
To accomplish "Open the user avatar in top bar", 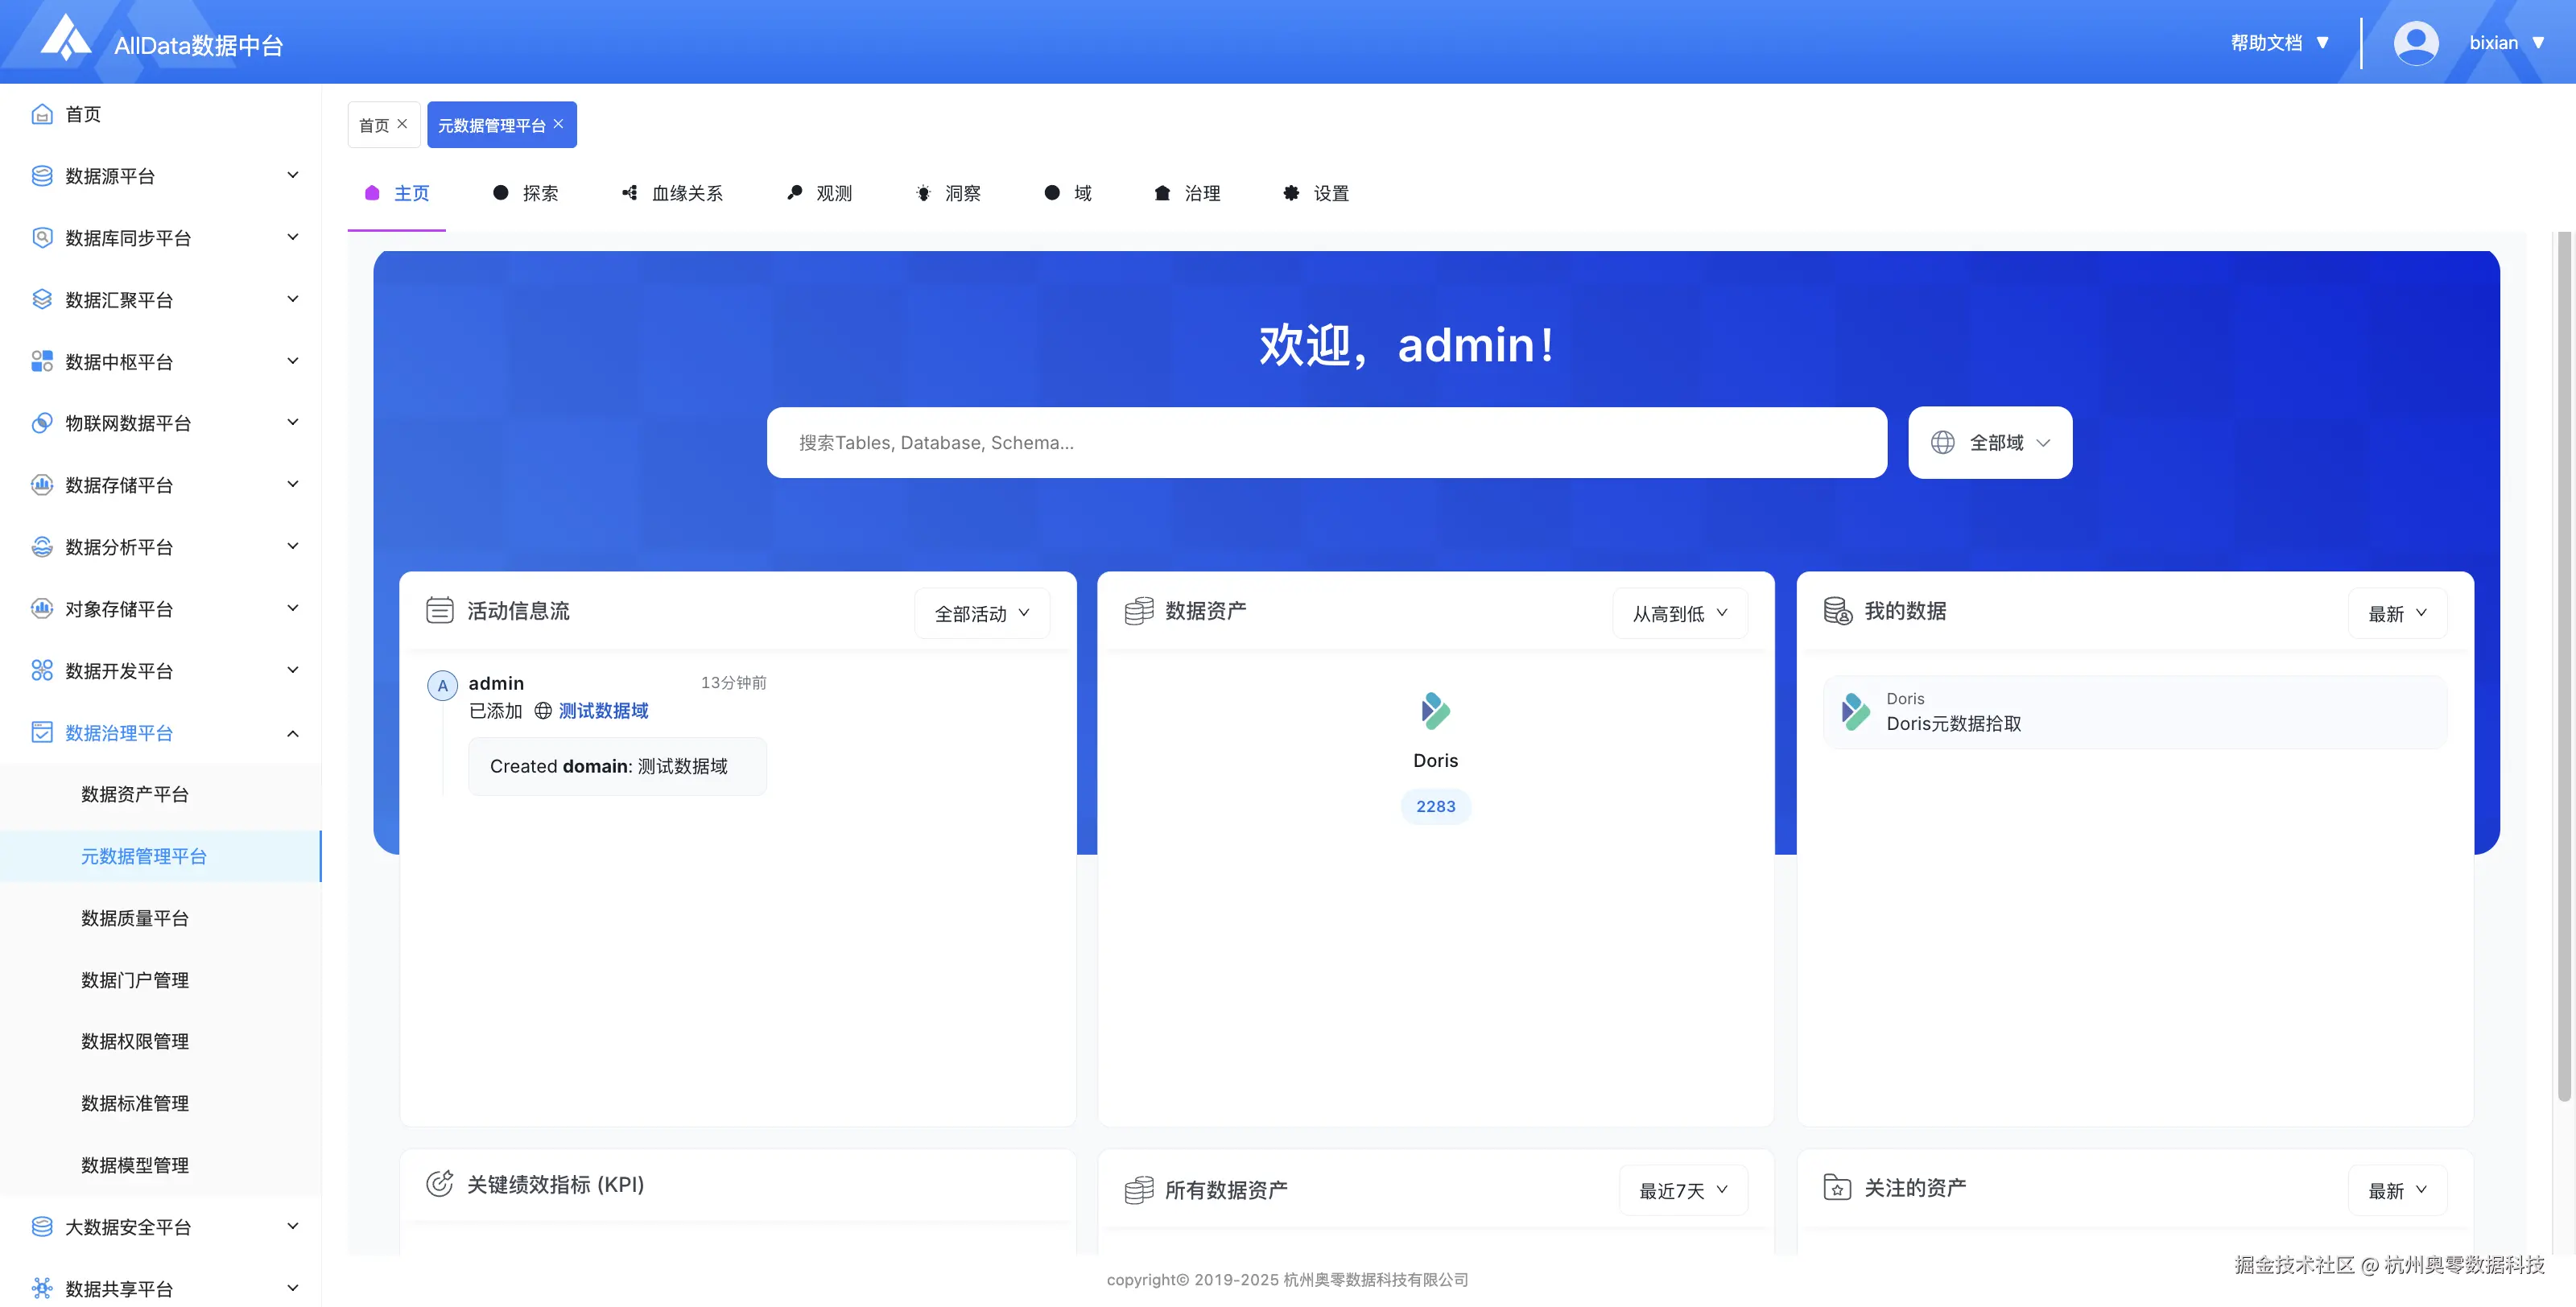I will coord(2416,42).
